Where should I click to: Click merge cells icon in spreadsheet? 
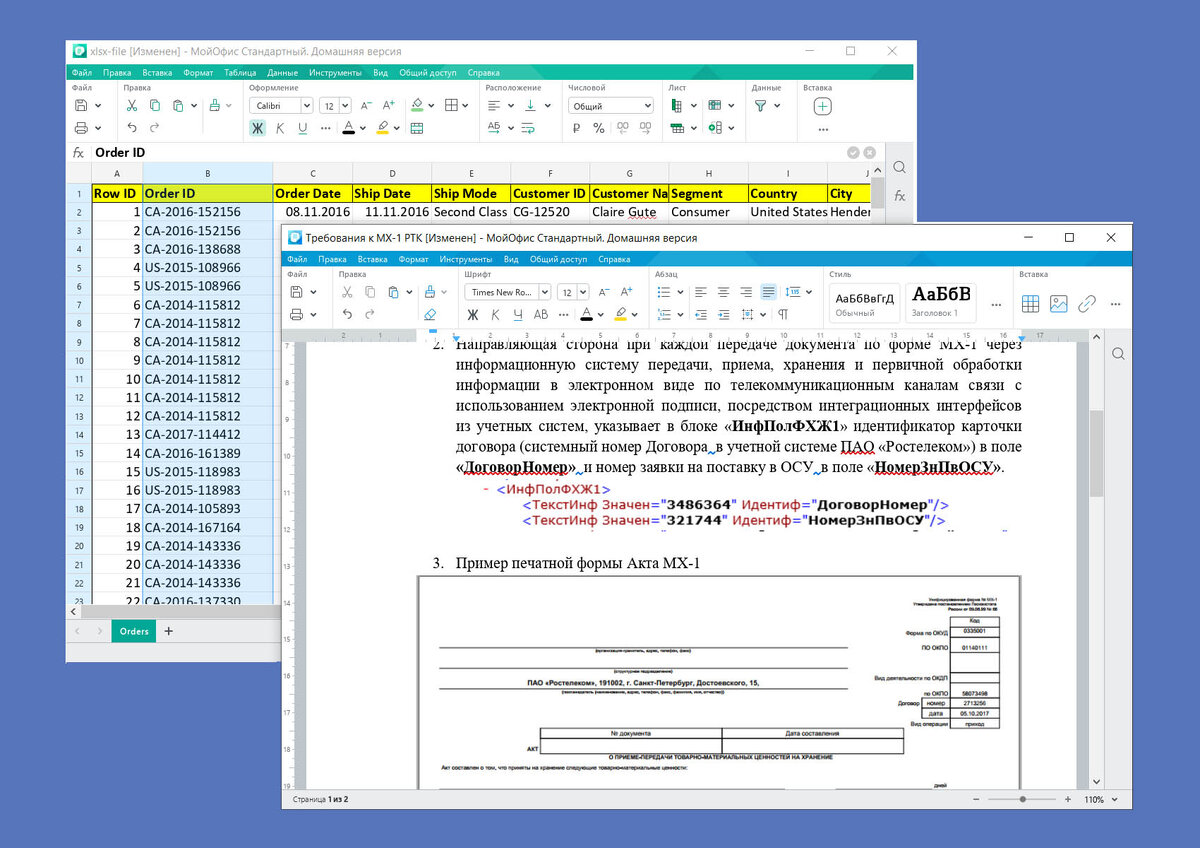pos(417,128)
